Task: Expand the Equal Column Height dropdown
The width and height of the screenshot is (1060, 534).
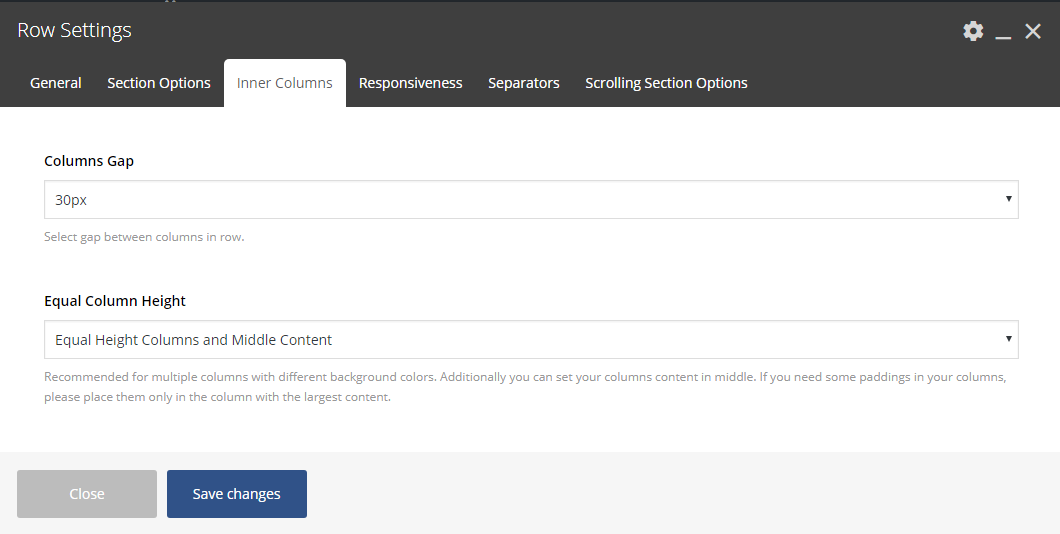Action: [x=531, y=339]
